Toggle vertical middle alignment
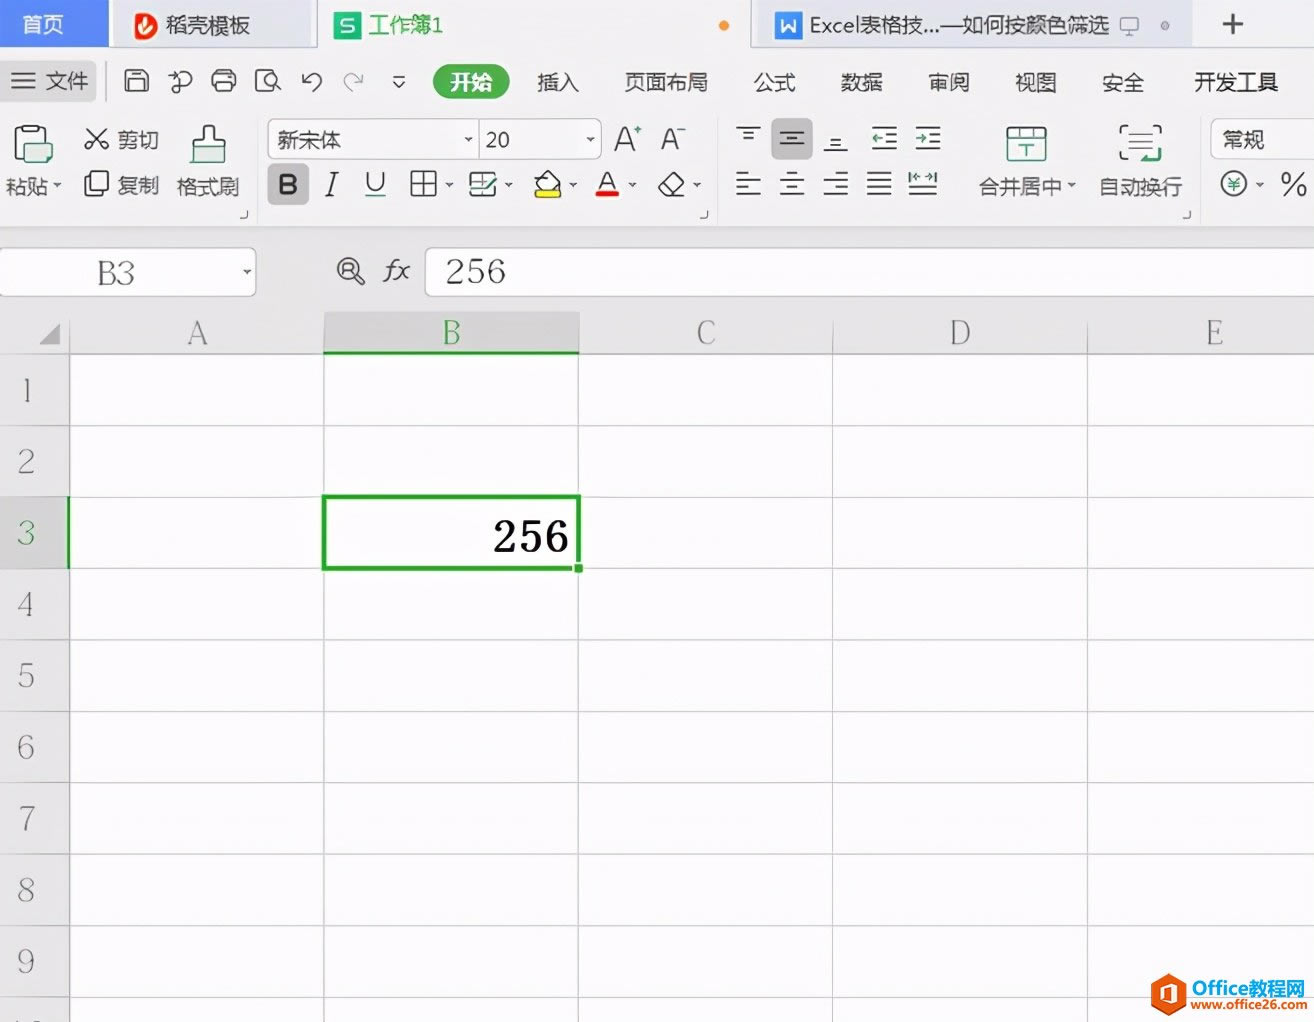This screenshot has width=1314, height=1022. click(x=792, y=139)
